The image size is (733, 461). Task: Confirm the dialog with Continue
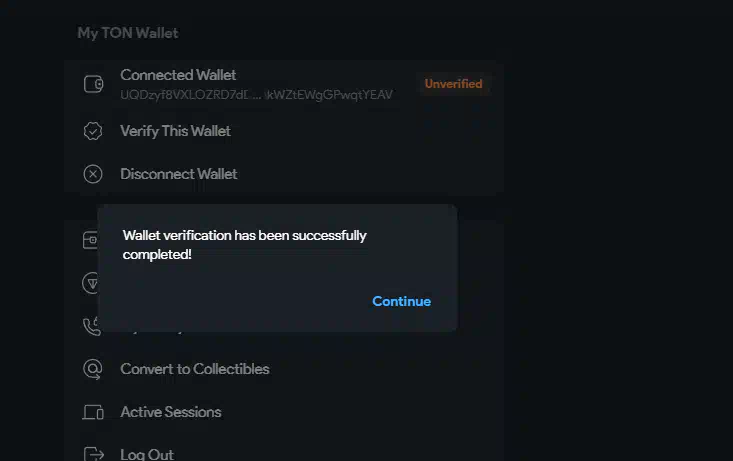(402, 301)
